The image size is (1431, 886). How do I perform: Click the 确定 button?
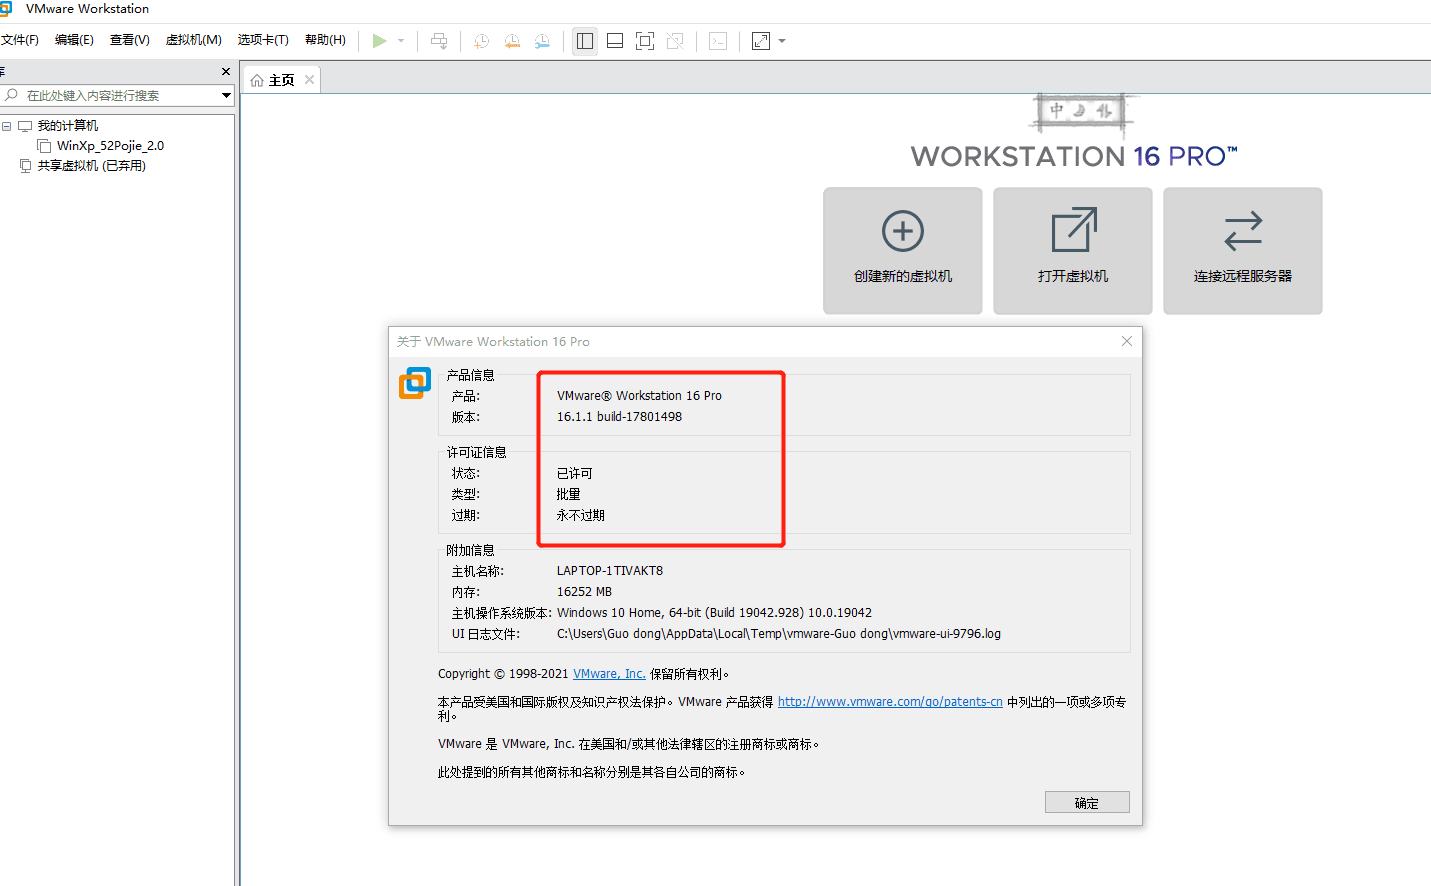tap(1087, 803)
